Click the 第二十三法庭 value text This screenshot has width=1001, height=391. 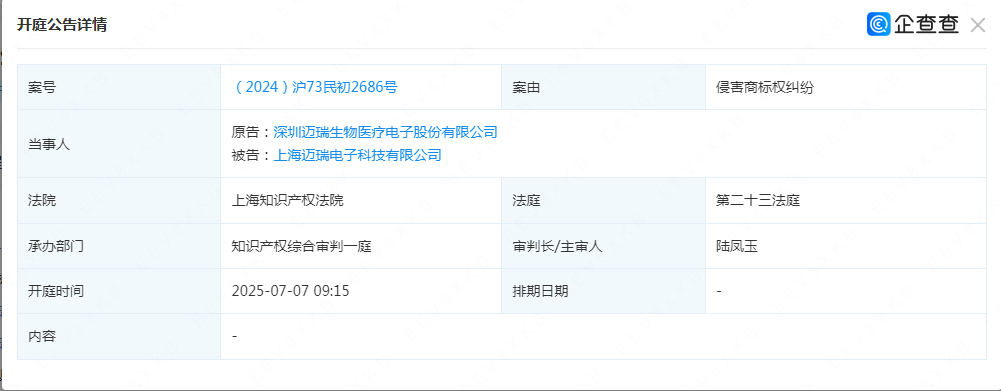coord(758,201)
